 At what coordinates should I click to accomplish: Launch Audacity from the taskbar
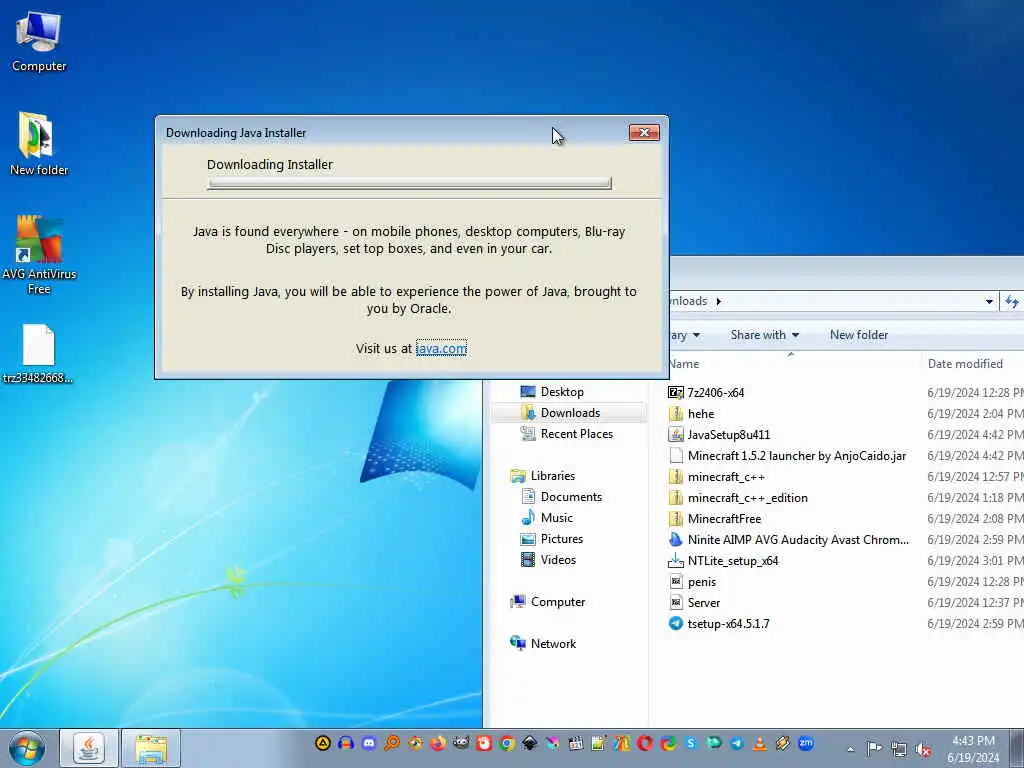pos(346,743)
